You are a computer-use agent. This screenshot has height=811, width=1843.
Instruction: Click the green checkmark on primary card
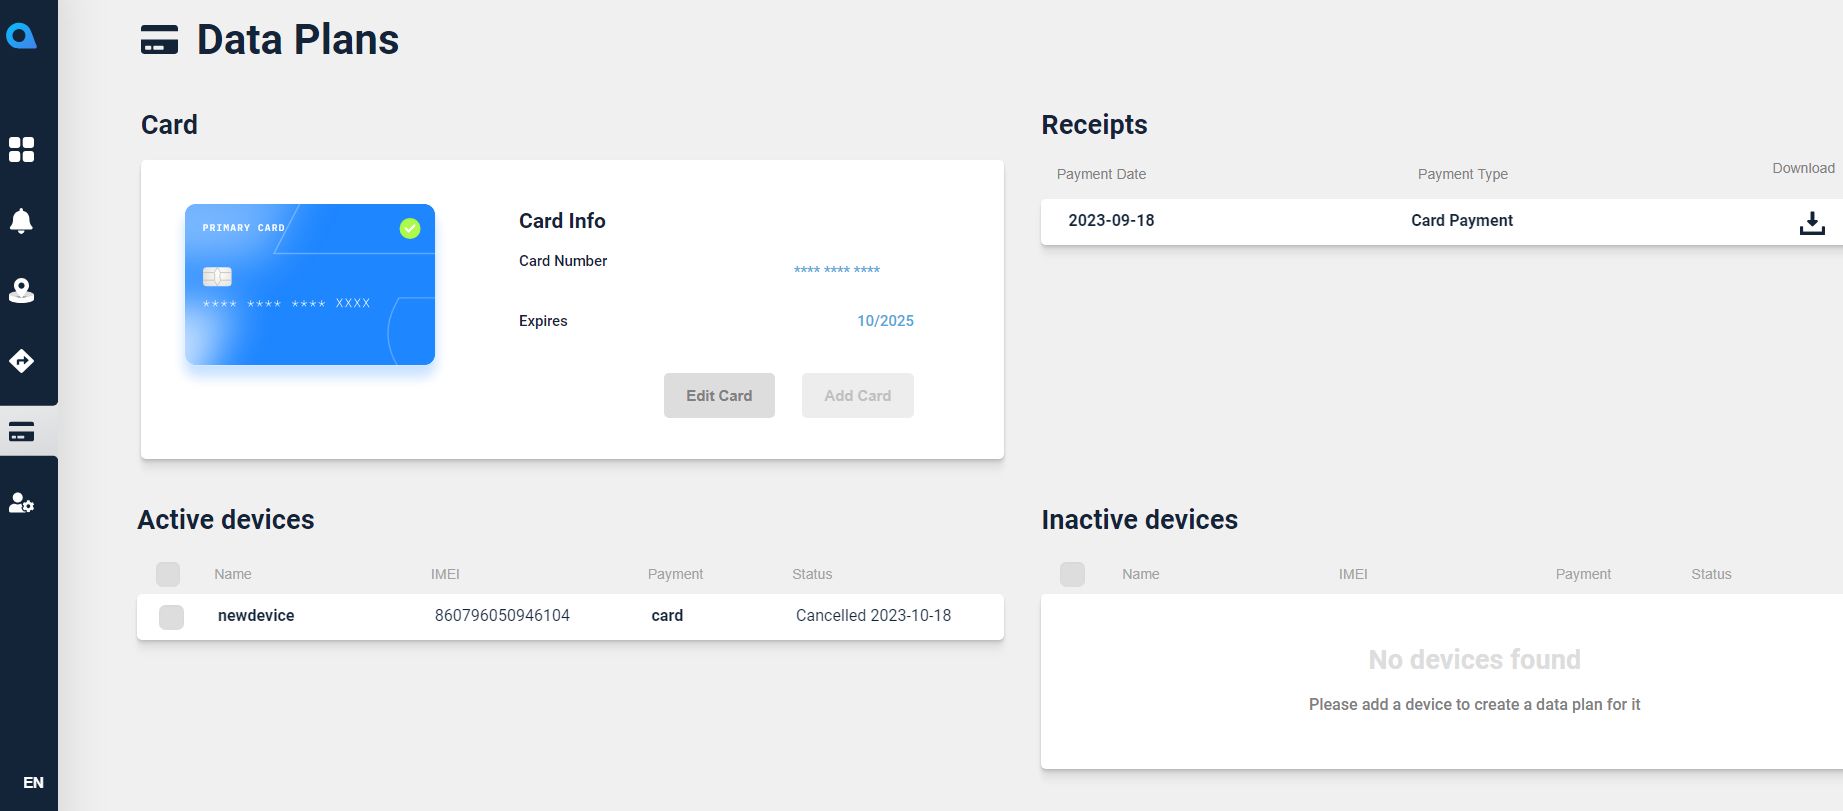coord(410,229)
